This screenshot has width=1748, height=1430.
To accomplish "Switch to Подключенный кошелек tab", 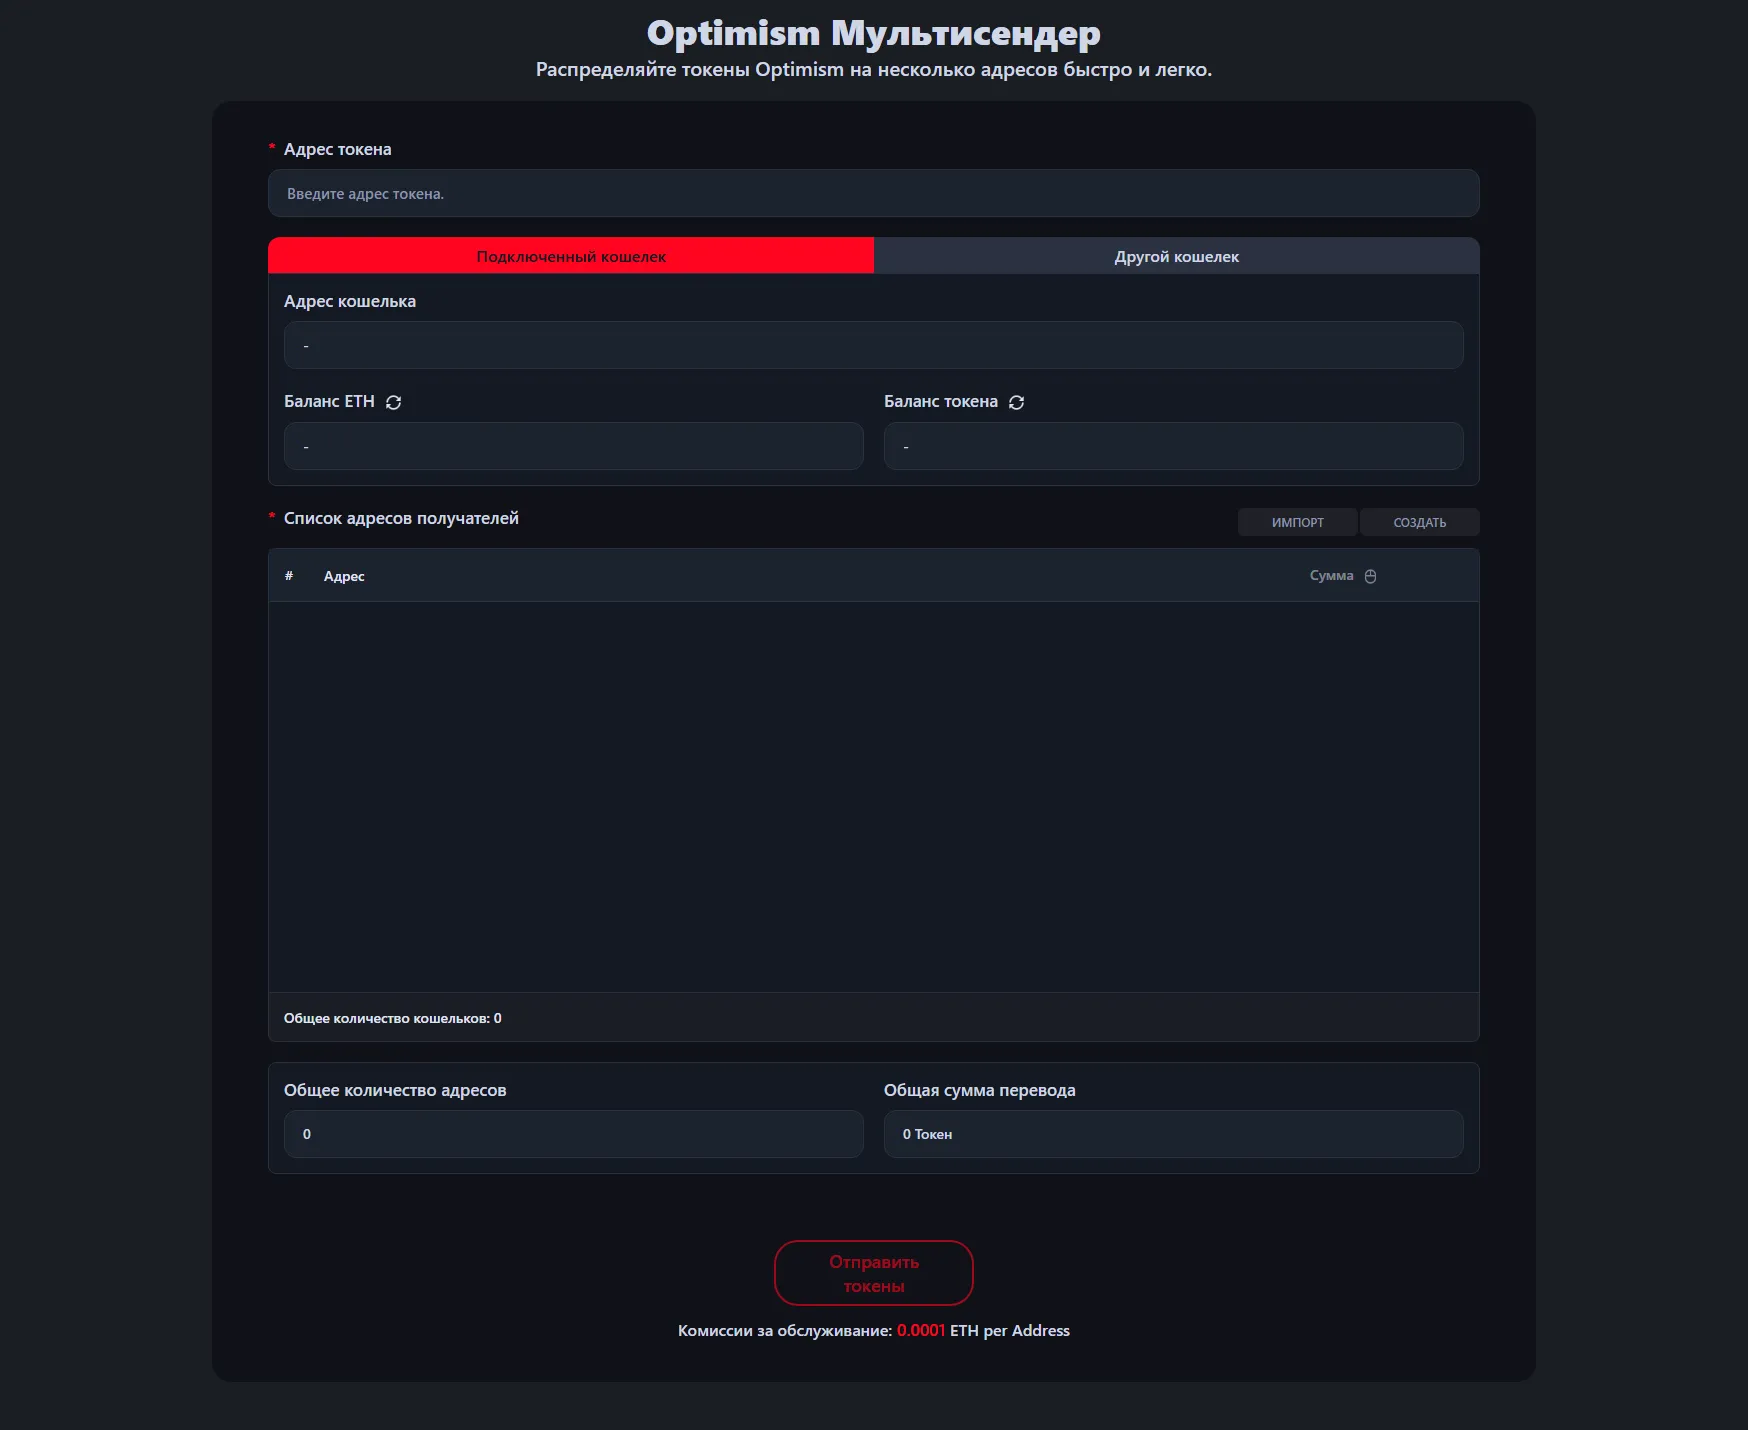I will click(x=570, y=256).
